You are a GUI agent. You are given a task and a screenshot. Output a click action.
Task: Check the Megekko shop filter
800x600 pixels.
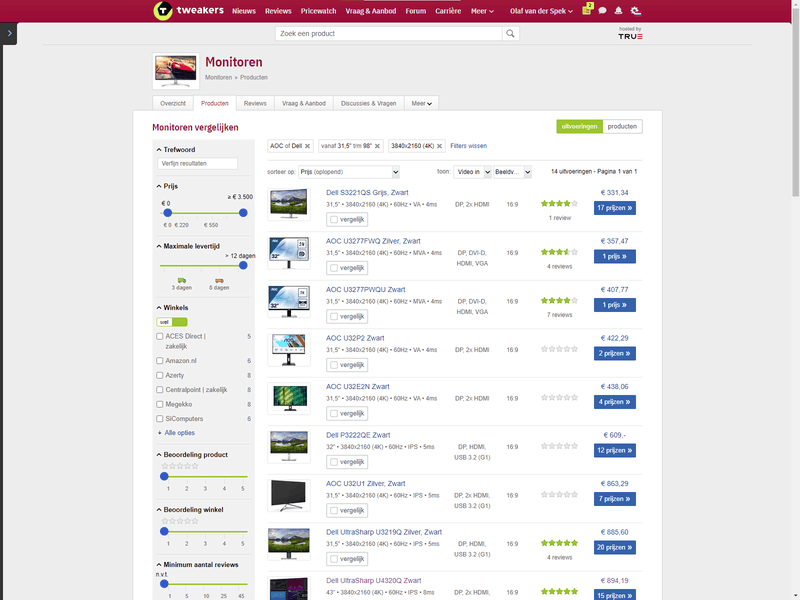[x=160, y=405]
